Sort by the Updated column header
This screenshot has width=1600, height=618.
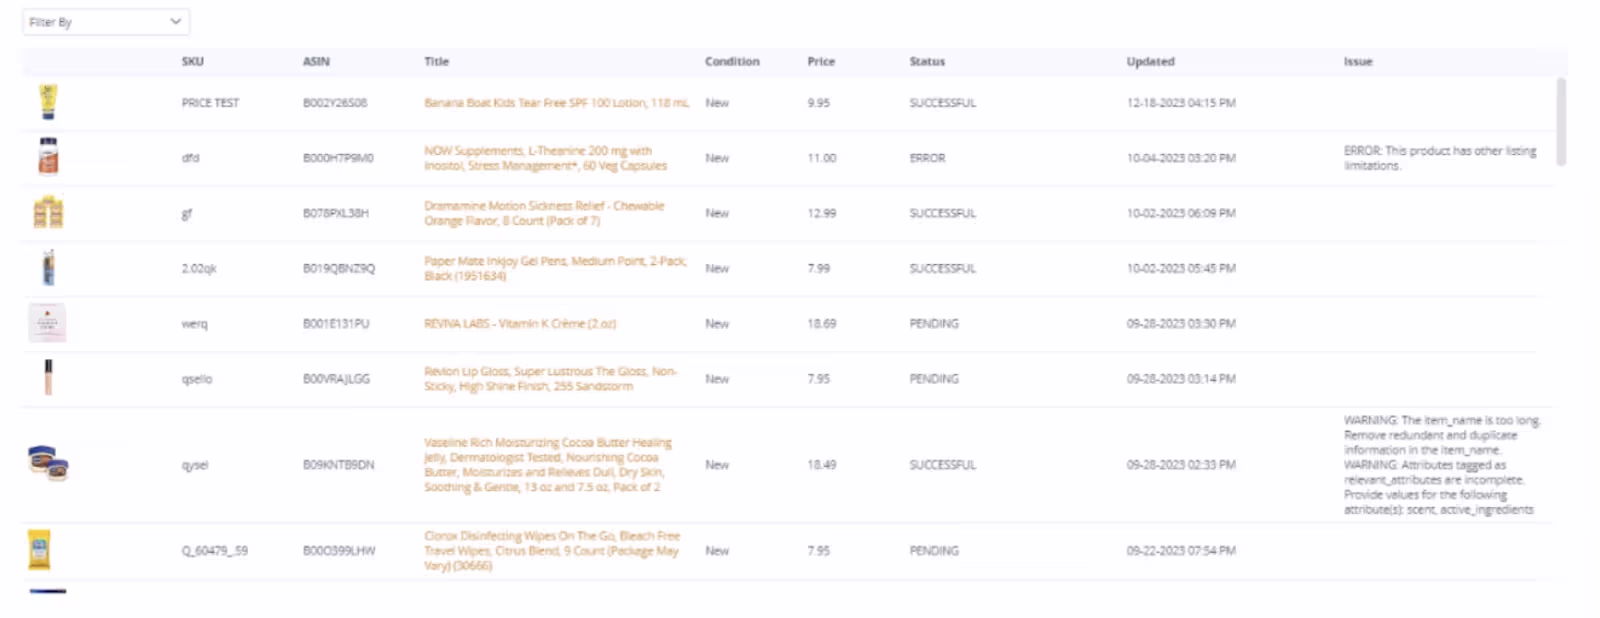(1150, 61)
